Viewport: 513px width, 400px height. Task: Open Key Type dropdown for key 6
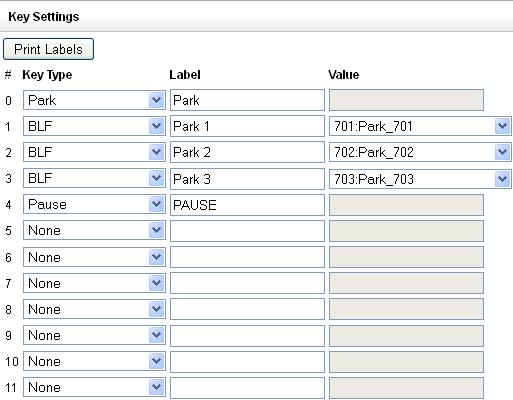pyautogui.click(x=94, y=257)
